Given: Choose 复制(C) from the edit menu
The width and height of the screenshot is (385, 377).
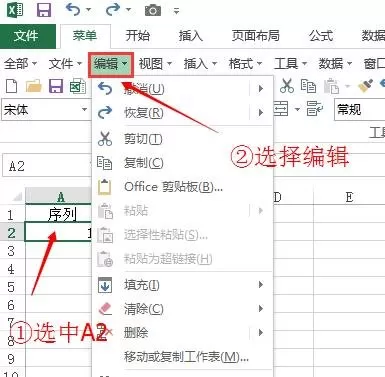Looking at the screenshot, I should point(183,163).
